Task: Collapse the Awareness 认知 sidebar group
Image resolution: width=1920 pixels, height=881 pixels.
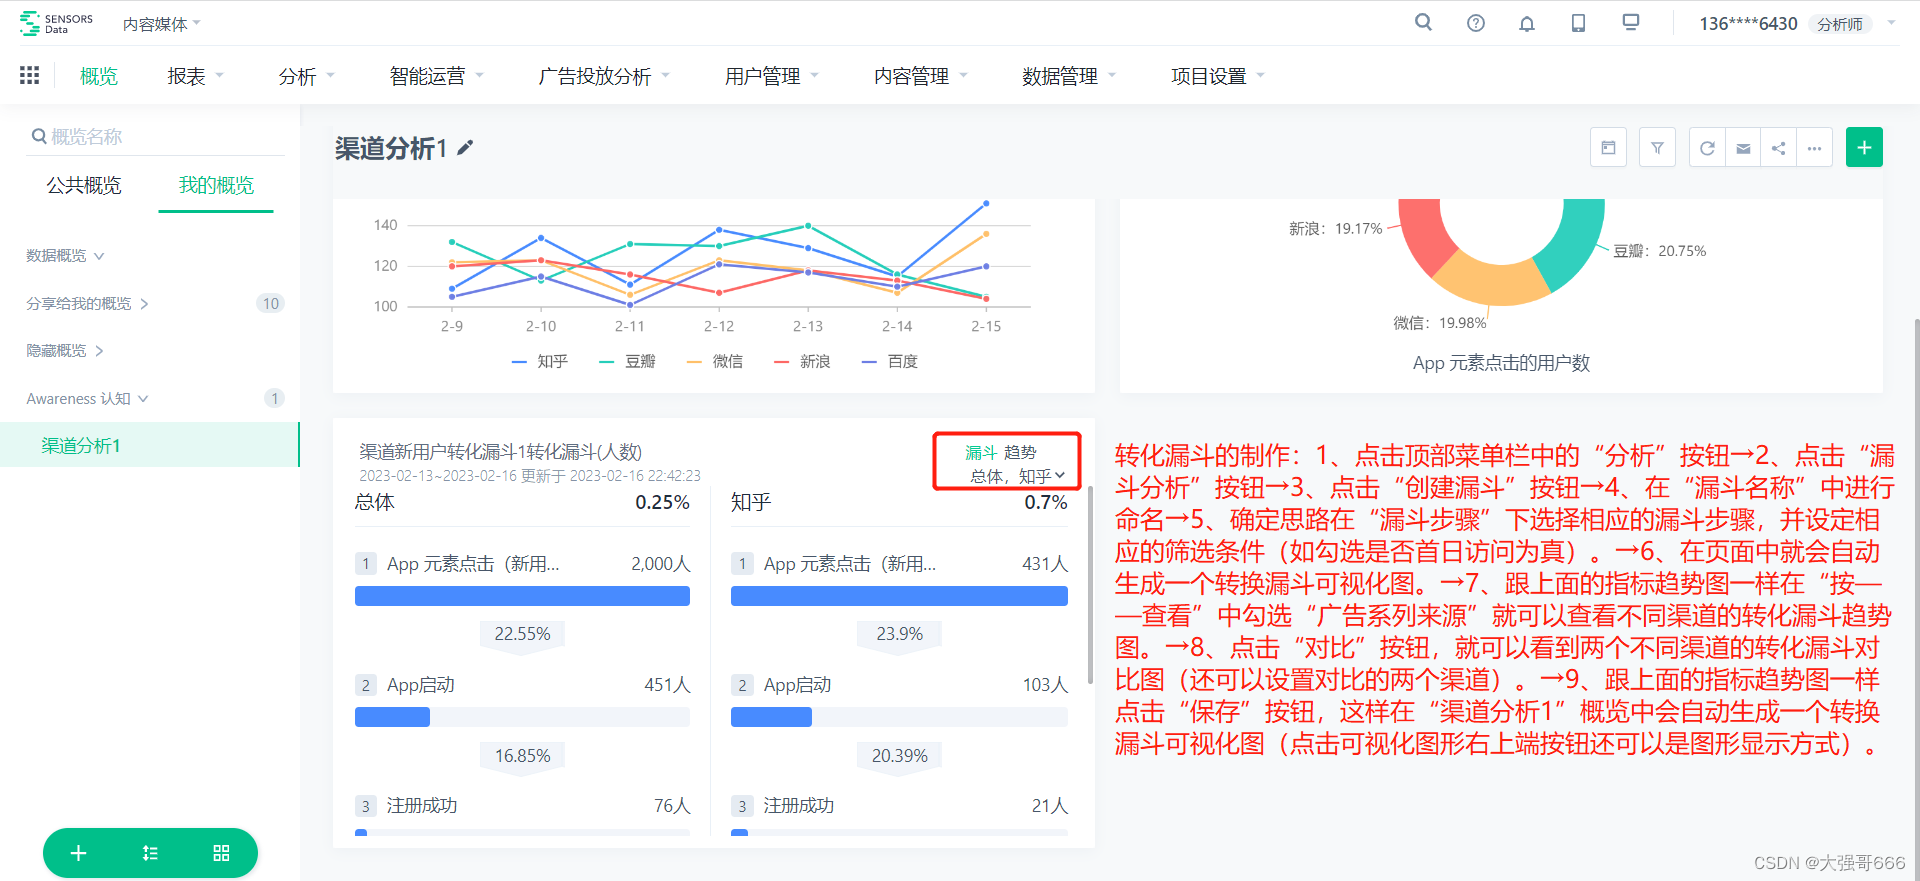Action: (x=87, y=398)
